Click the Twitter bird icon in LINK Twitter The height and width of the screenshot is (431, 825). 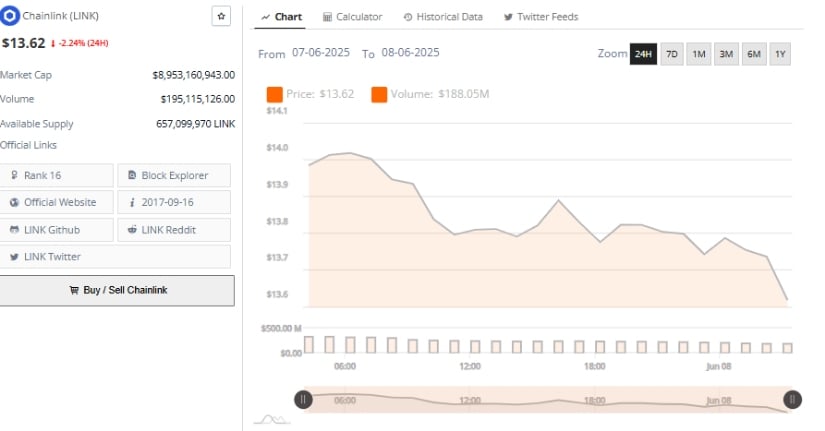pyautogui.click(x=14, y=257)
